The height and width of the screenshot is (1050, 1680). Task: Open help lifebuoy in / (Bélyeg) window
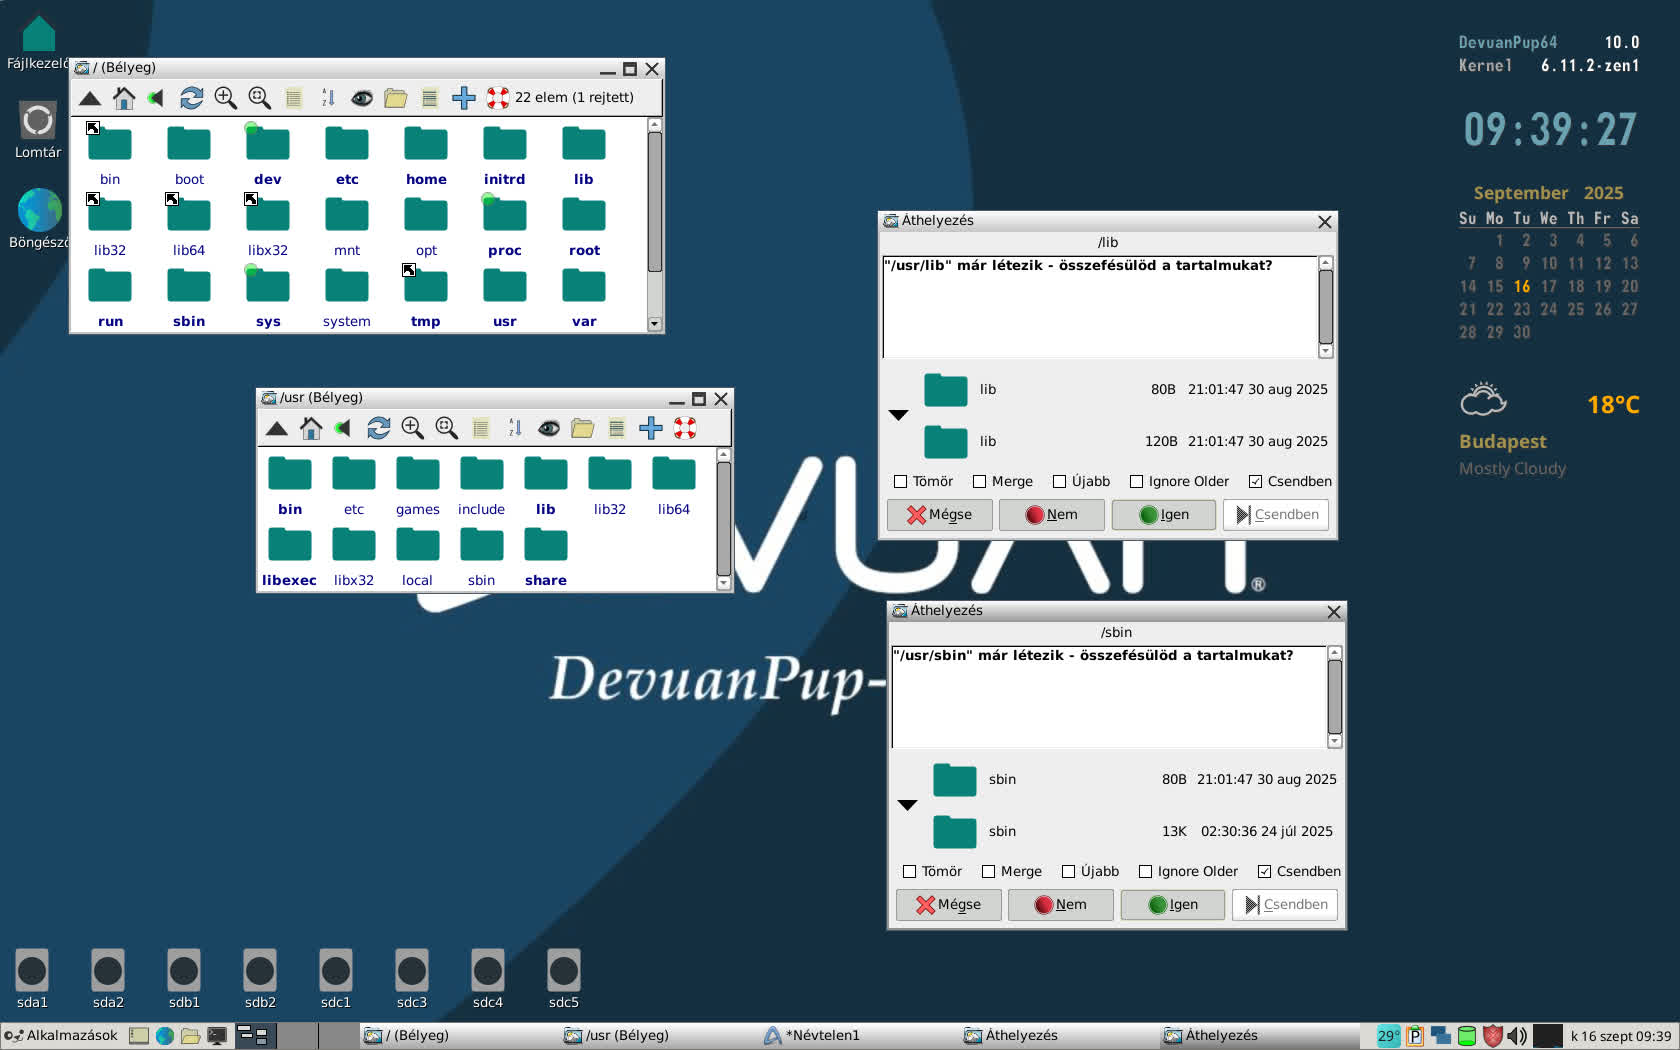click(498, 98)
